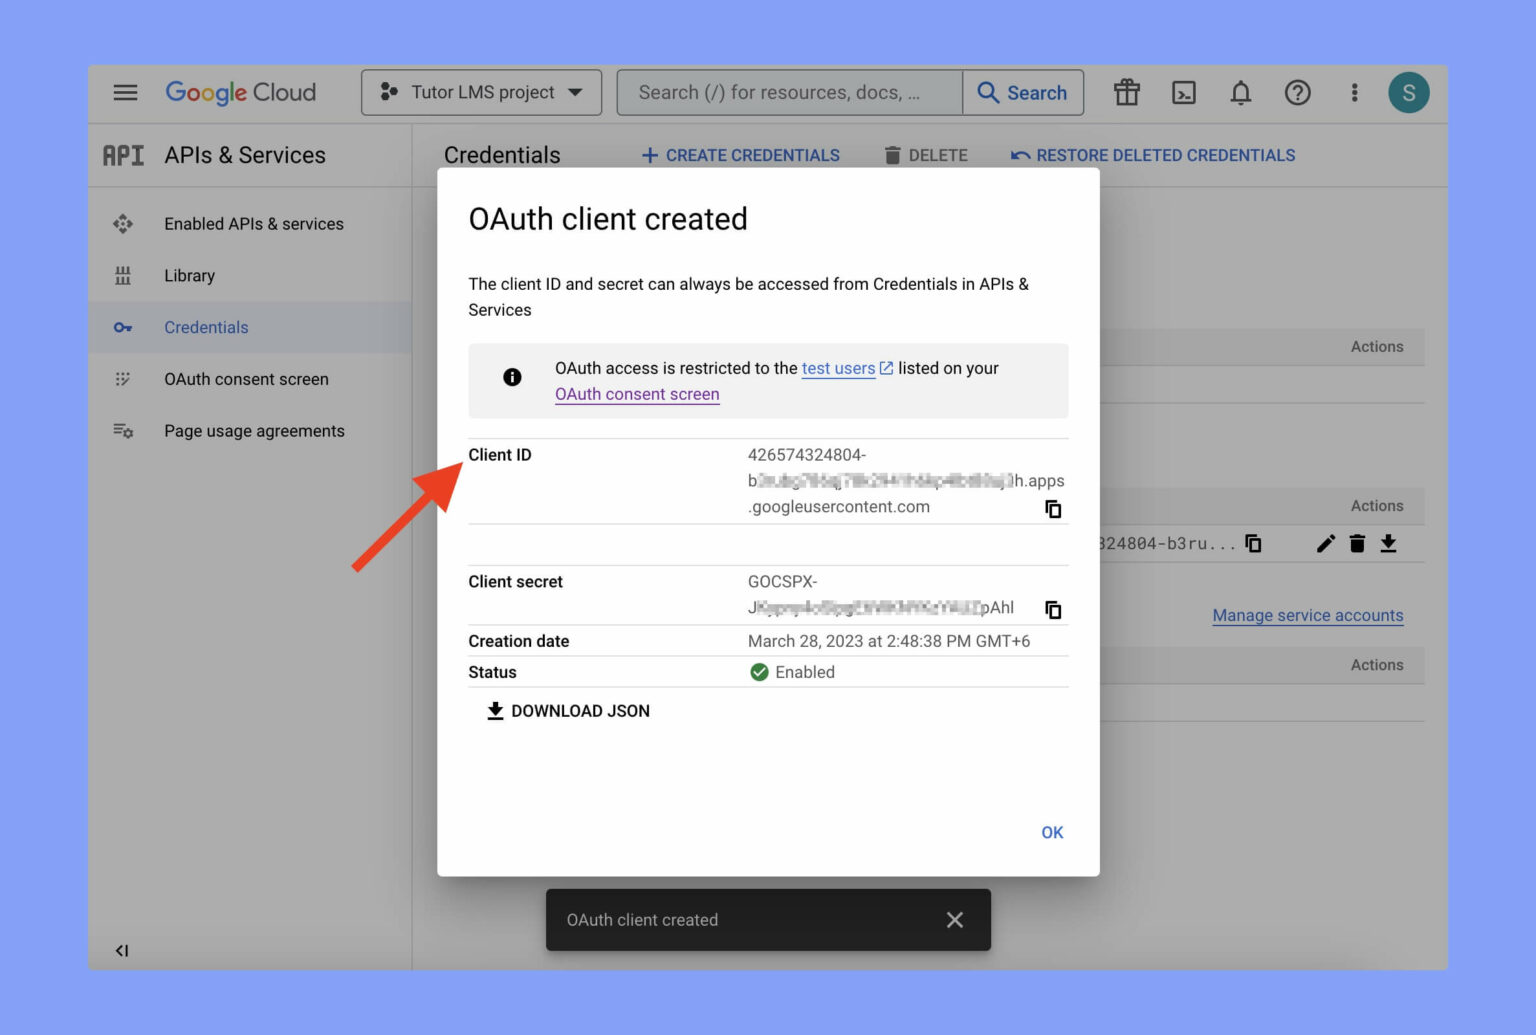Navigate to Library in the sidebar
This screenshot has width=1536, height=1035.
coord(189,275)
